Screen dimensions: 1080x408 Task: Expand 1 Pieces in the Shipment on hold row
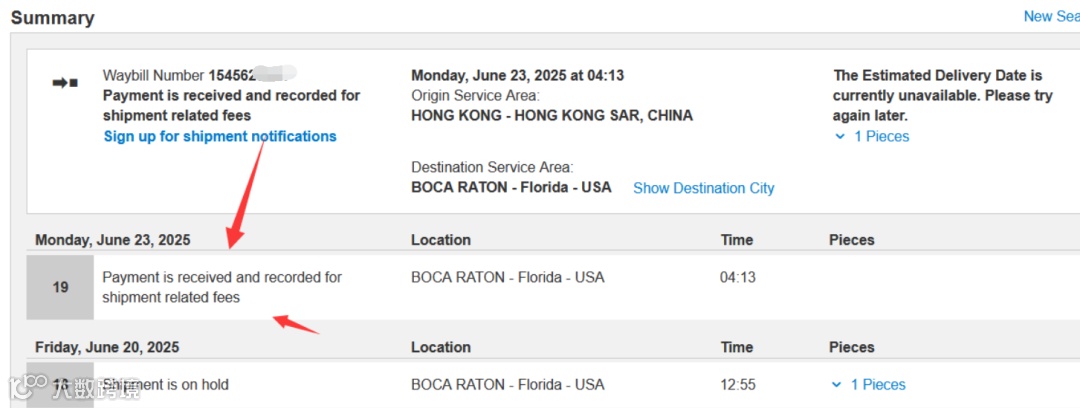click(869, 384)
